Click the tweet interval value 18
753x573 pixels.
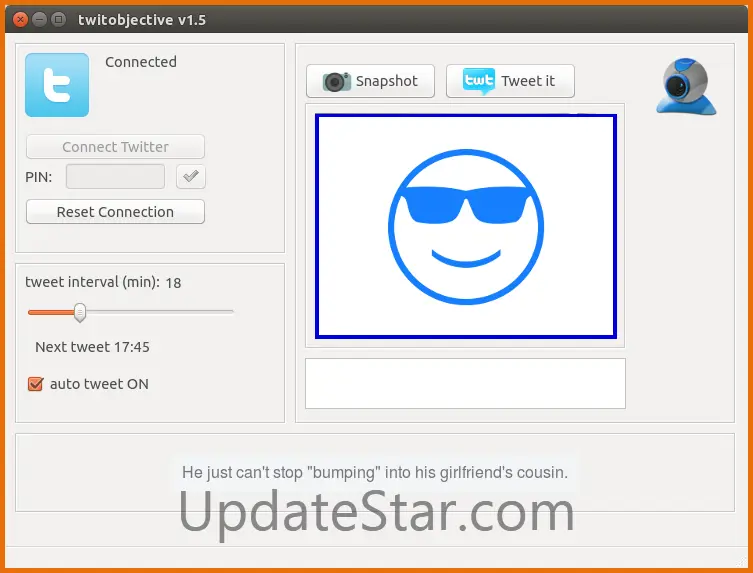tap(173, 283)
